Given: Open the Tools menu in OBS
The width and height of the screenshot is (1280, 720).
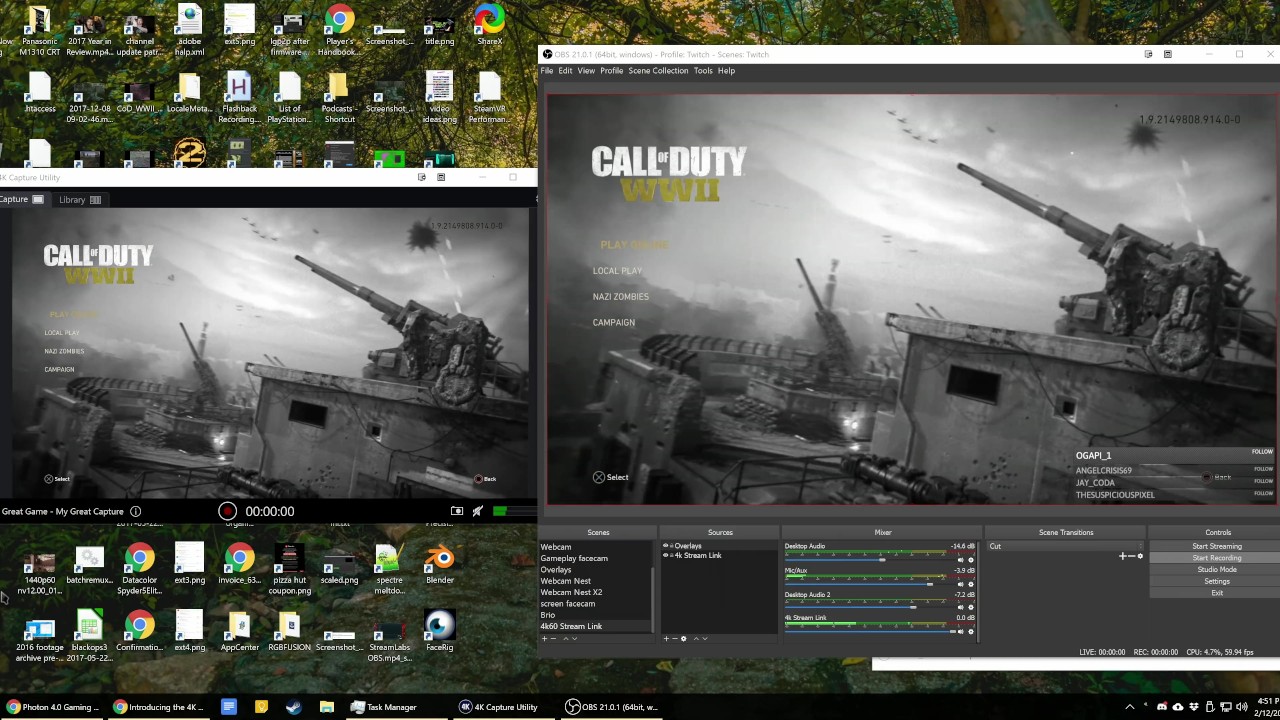Looking at the screenshot, I should pyautogui.click(x=703, y=71).
